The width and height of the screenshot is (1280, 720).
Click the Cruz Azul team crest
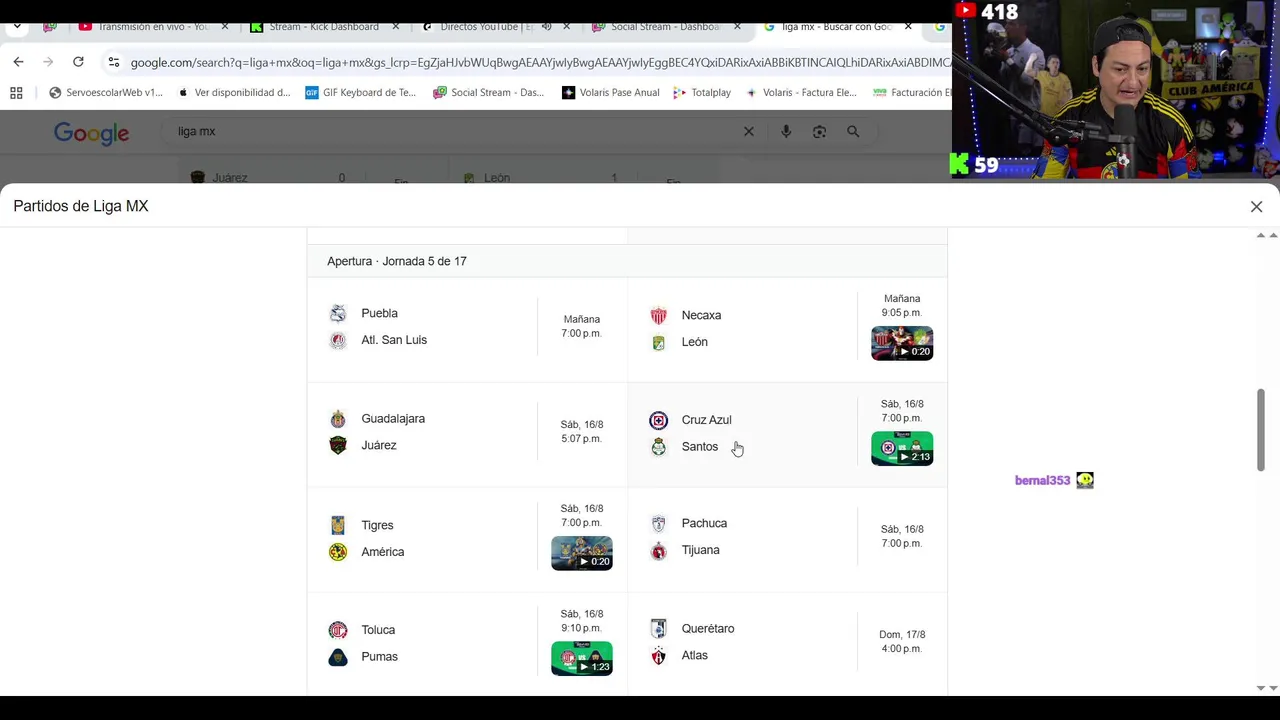[x=658, y=420]
